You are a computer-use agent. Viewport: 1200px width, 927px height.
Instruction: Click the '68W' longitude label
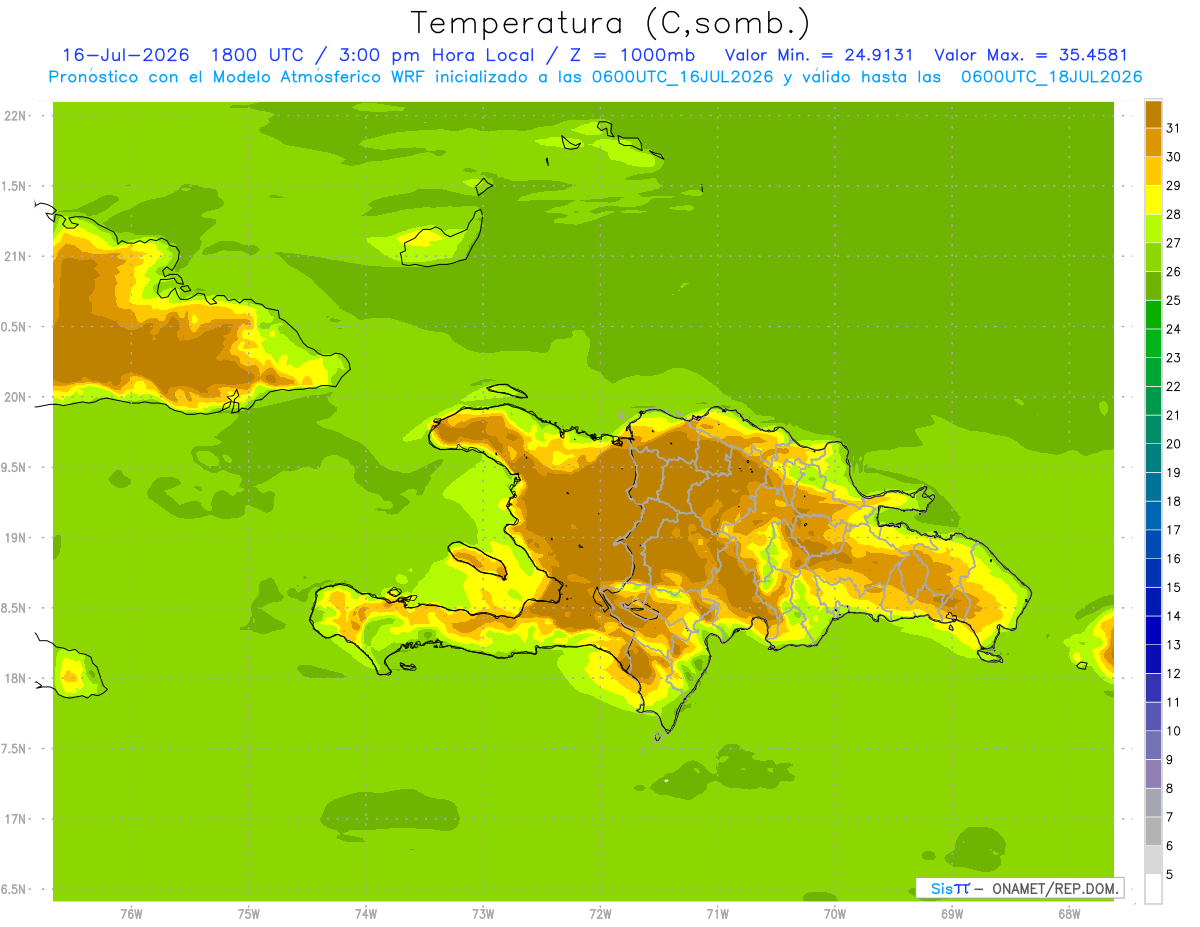[x=1069, y=913]
